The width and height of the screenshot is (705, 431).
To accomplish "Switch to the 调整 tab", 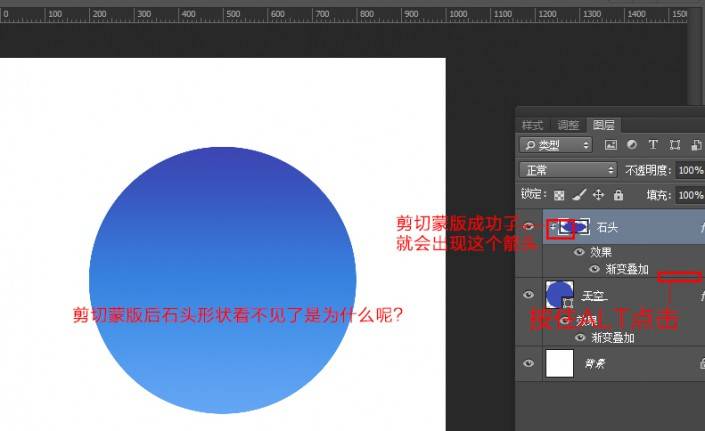I will (x=568, y=125).
